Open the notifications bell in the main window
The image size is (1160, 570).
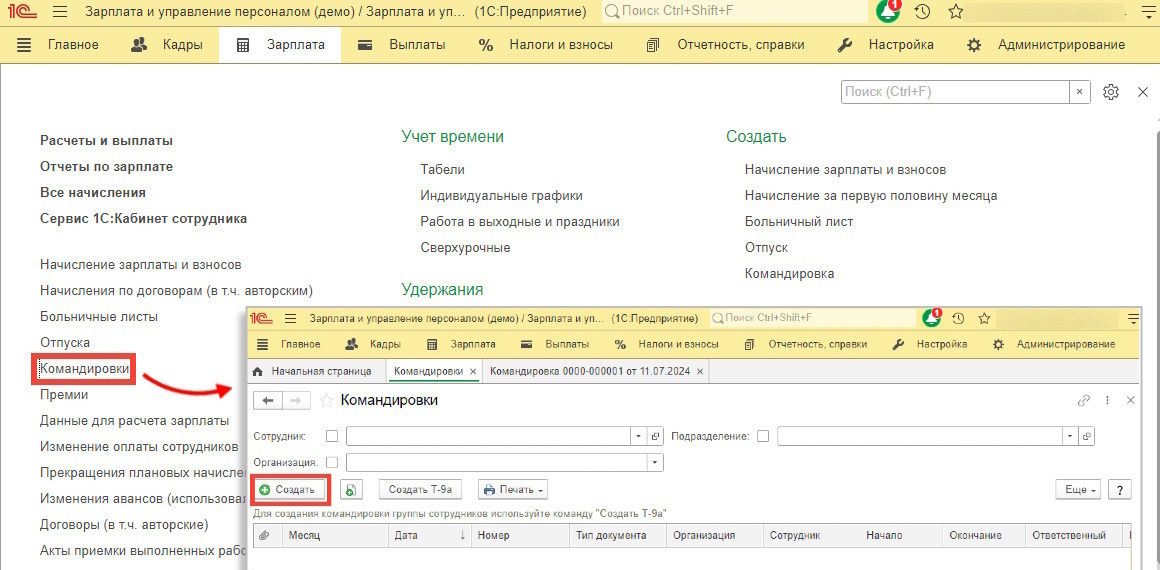(x=888, y=12)
